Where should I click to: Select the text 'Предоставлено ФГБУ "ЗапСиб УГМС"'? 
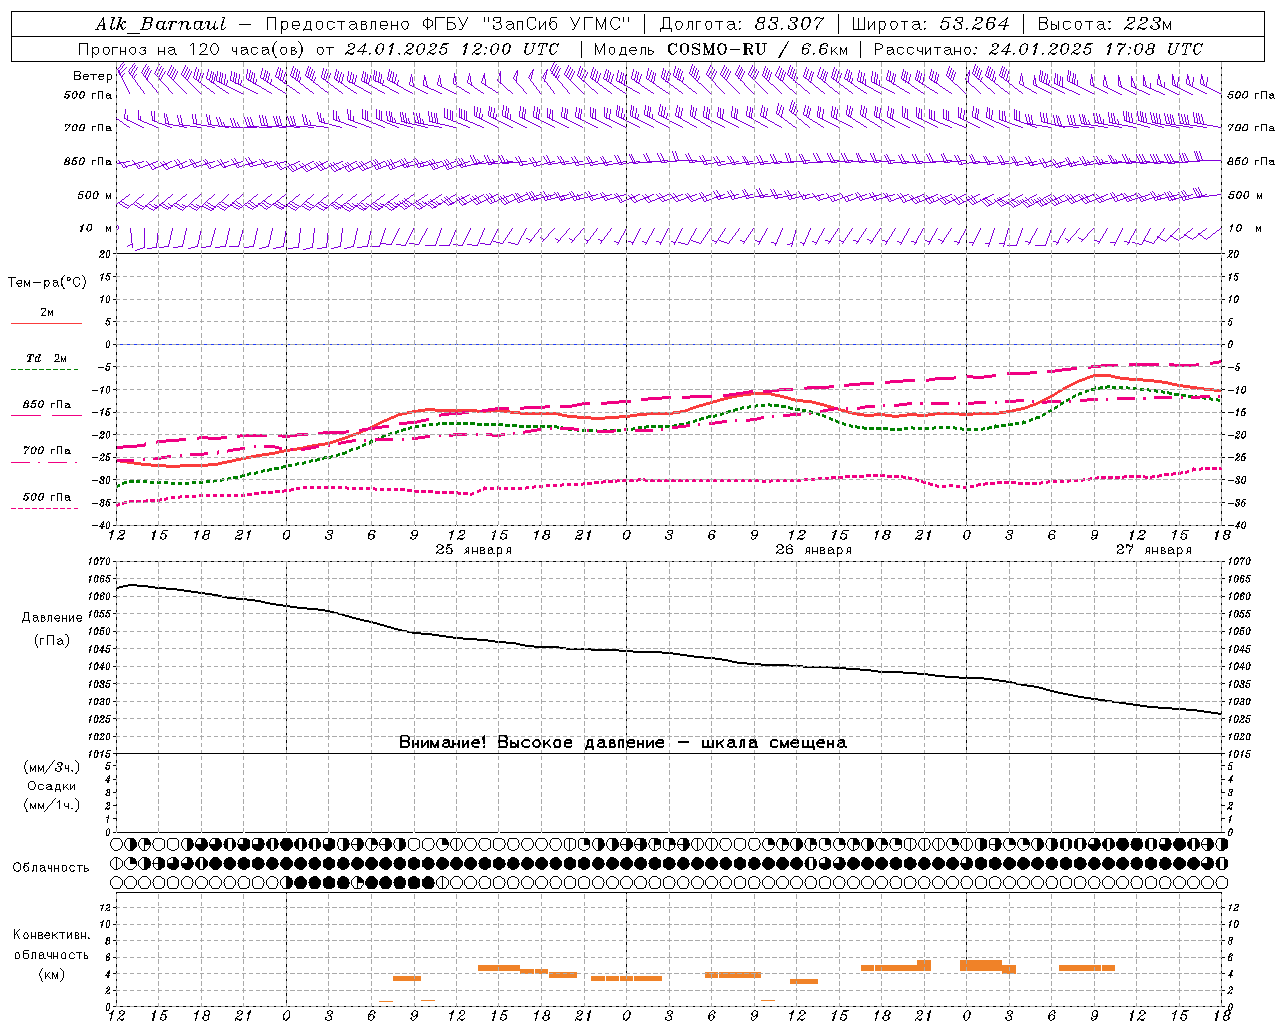[x=448, y=24]
